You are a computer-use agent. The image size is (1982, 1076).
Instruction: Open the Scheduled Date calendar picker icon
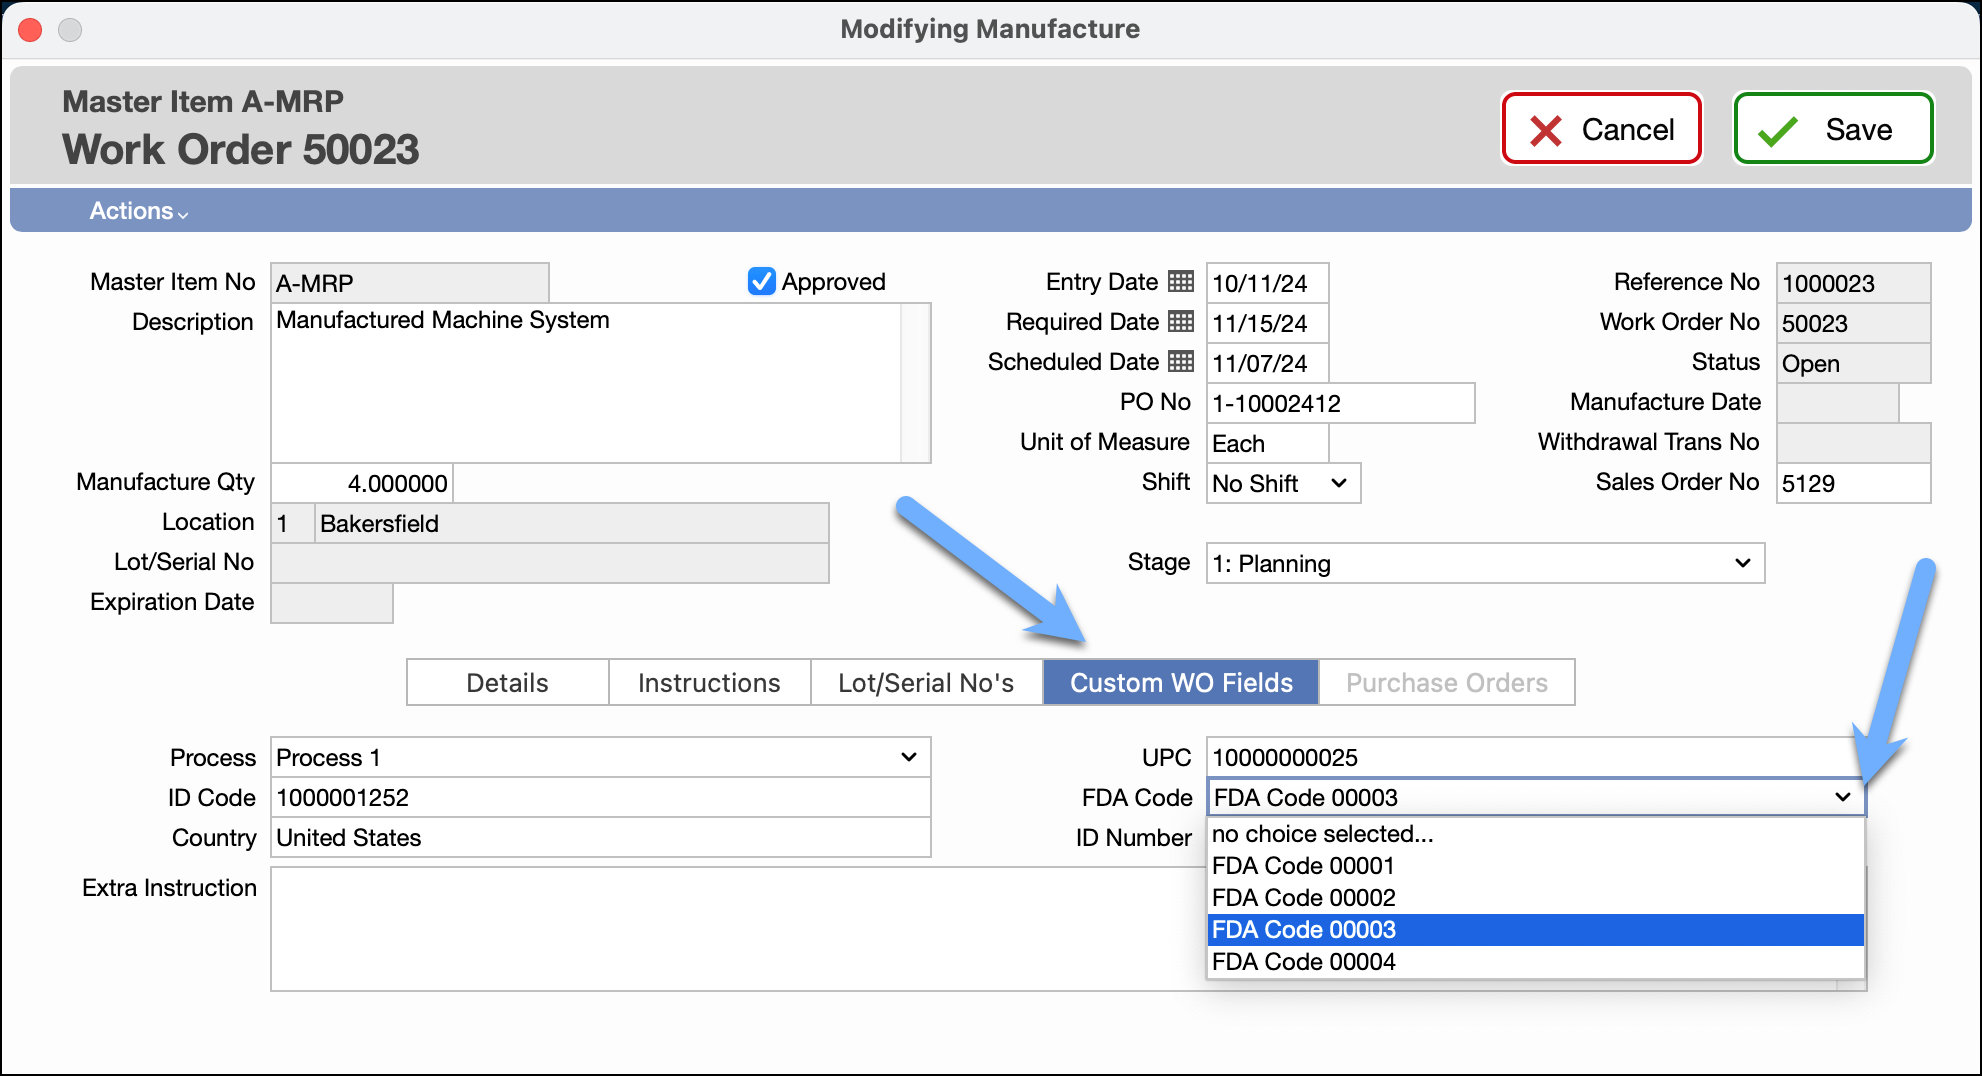(1181, 361)
